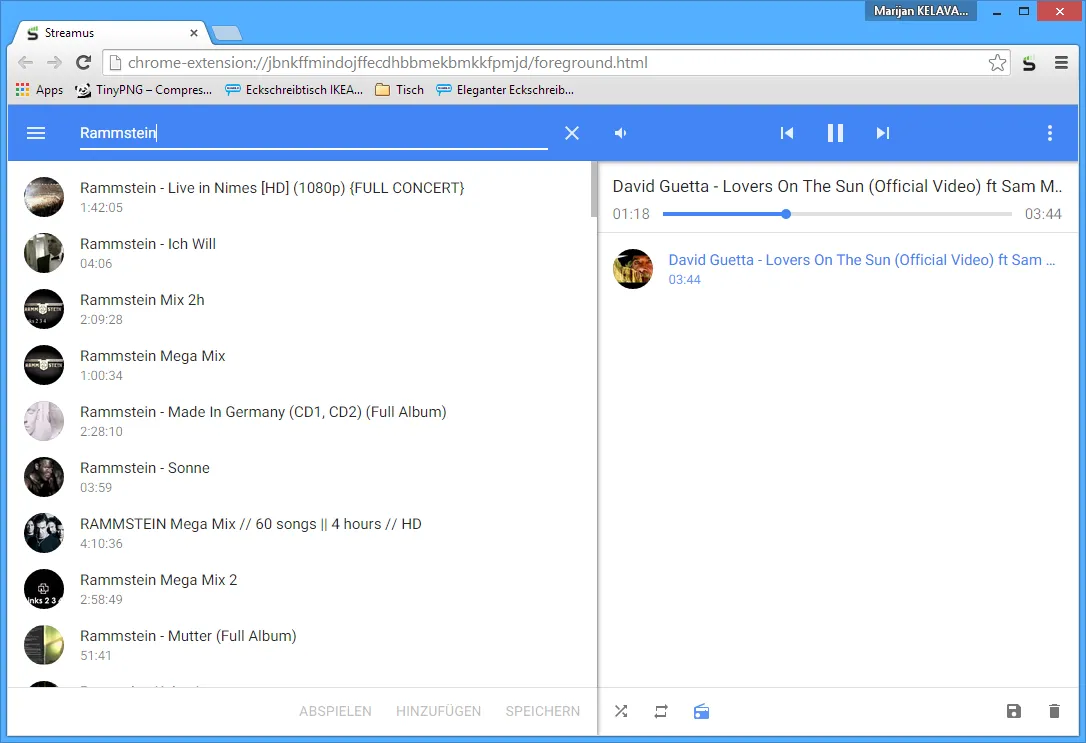This screenshot has height=743, width=1086.
Task: Click the search results scrollbar thumb
Action: coord(594,189)
